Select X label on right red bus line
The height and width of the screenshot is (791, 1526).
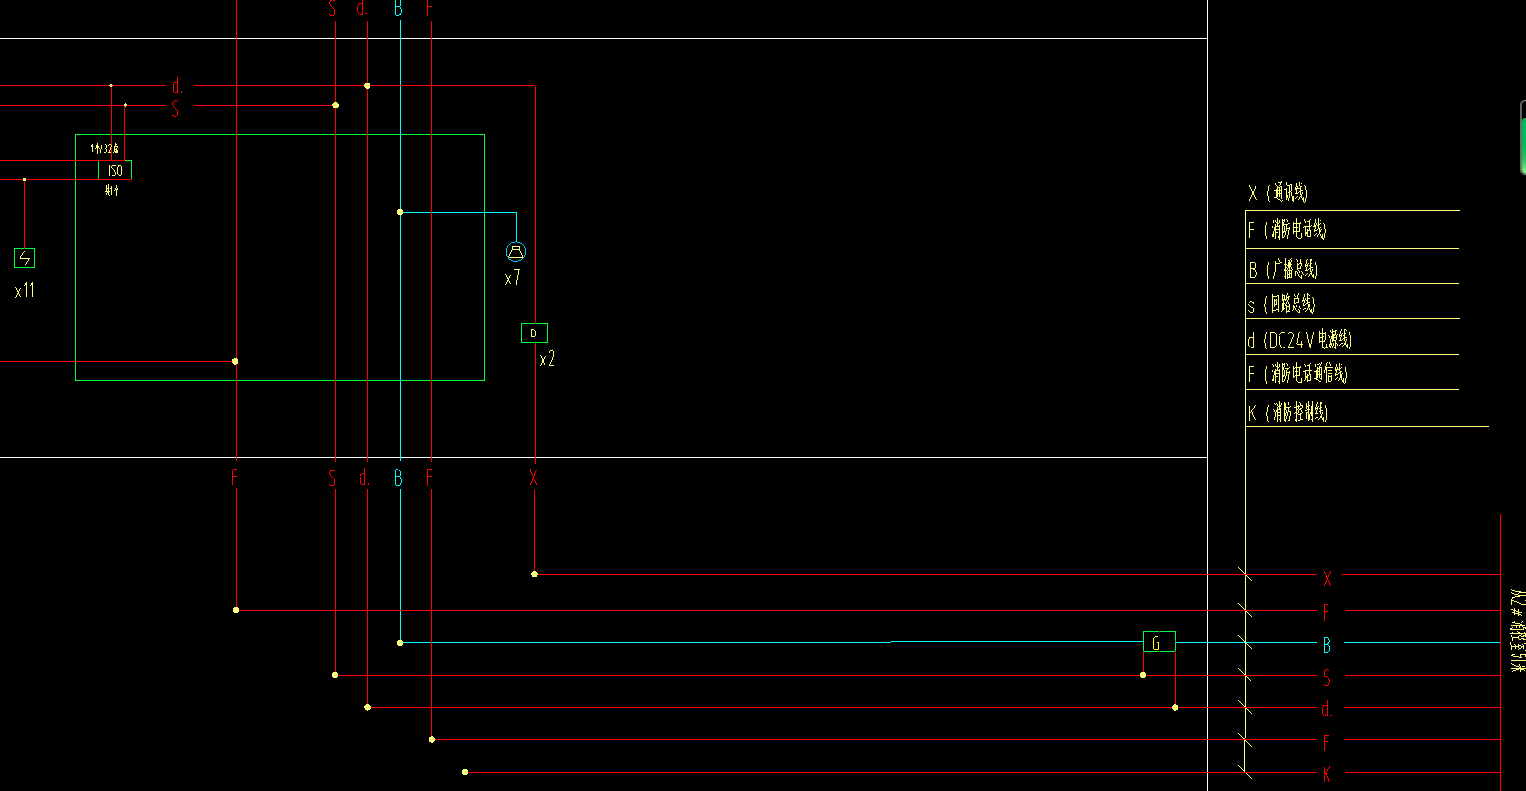click(1327, 578)
